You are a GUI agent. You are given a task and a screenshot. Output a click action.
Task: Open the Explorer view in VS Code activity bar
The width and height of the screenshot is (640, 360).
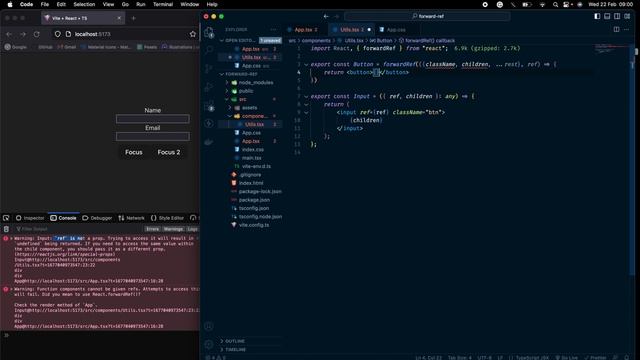[x=209, y=33]
